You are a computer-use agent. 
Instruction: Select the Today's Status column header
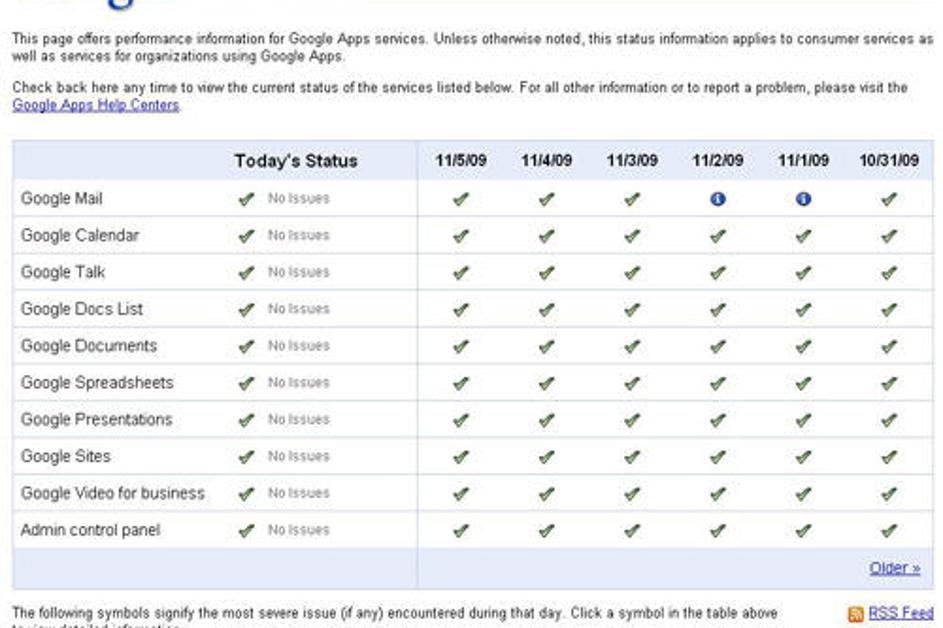pos(295,161)
